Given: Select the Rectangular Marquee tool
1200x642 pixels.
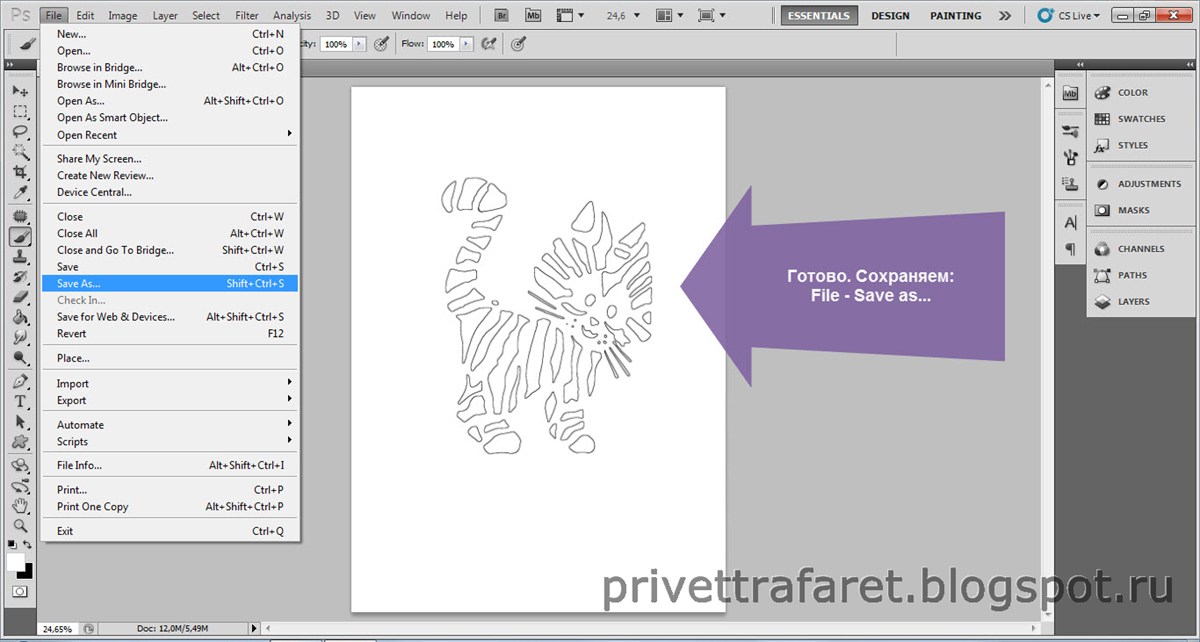Looking at the screenshot, I should (x=20, y=111).
